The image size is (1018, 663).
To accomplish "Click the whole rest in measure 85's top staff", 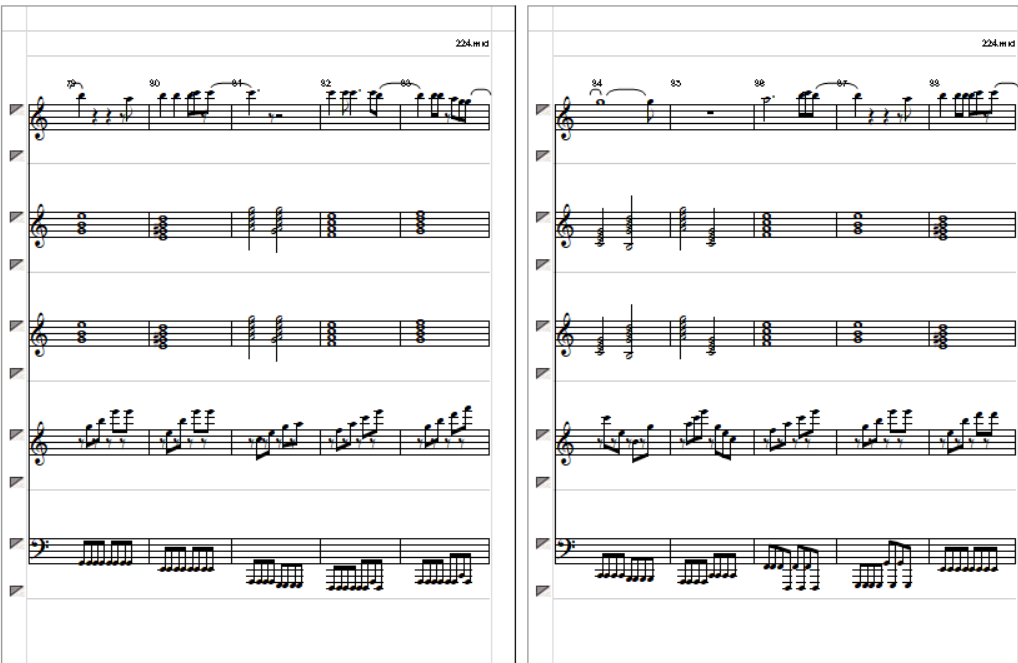I will coord(710,113).
